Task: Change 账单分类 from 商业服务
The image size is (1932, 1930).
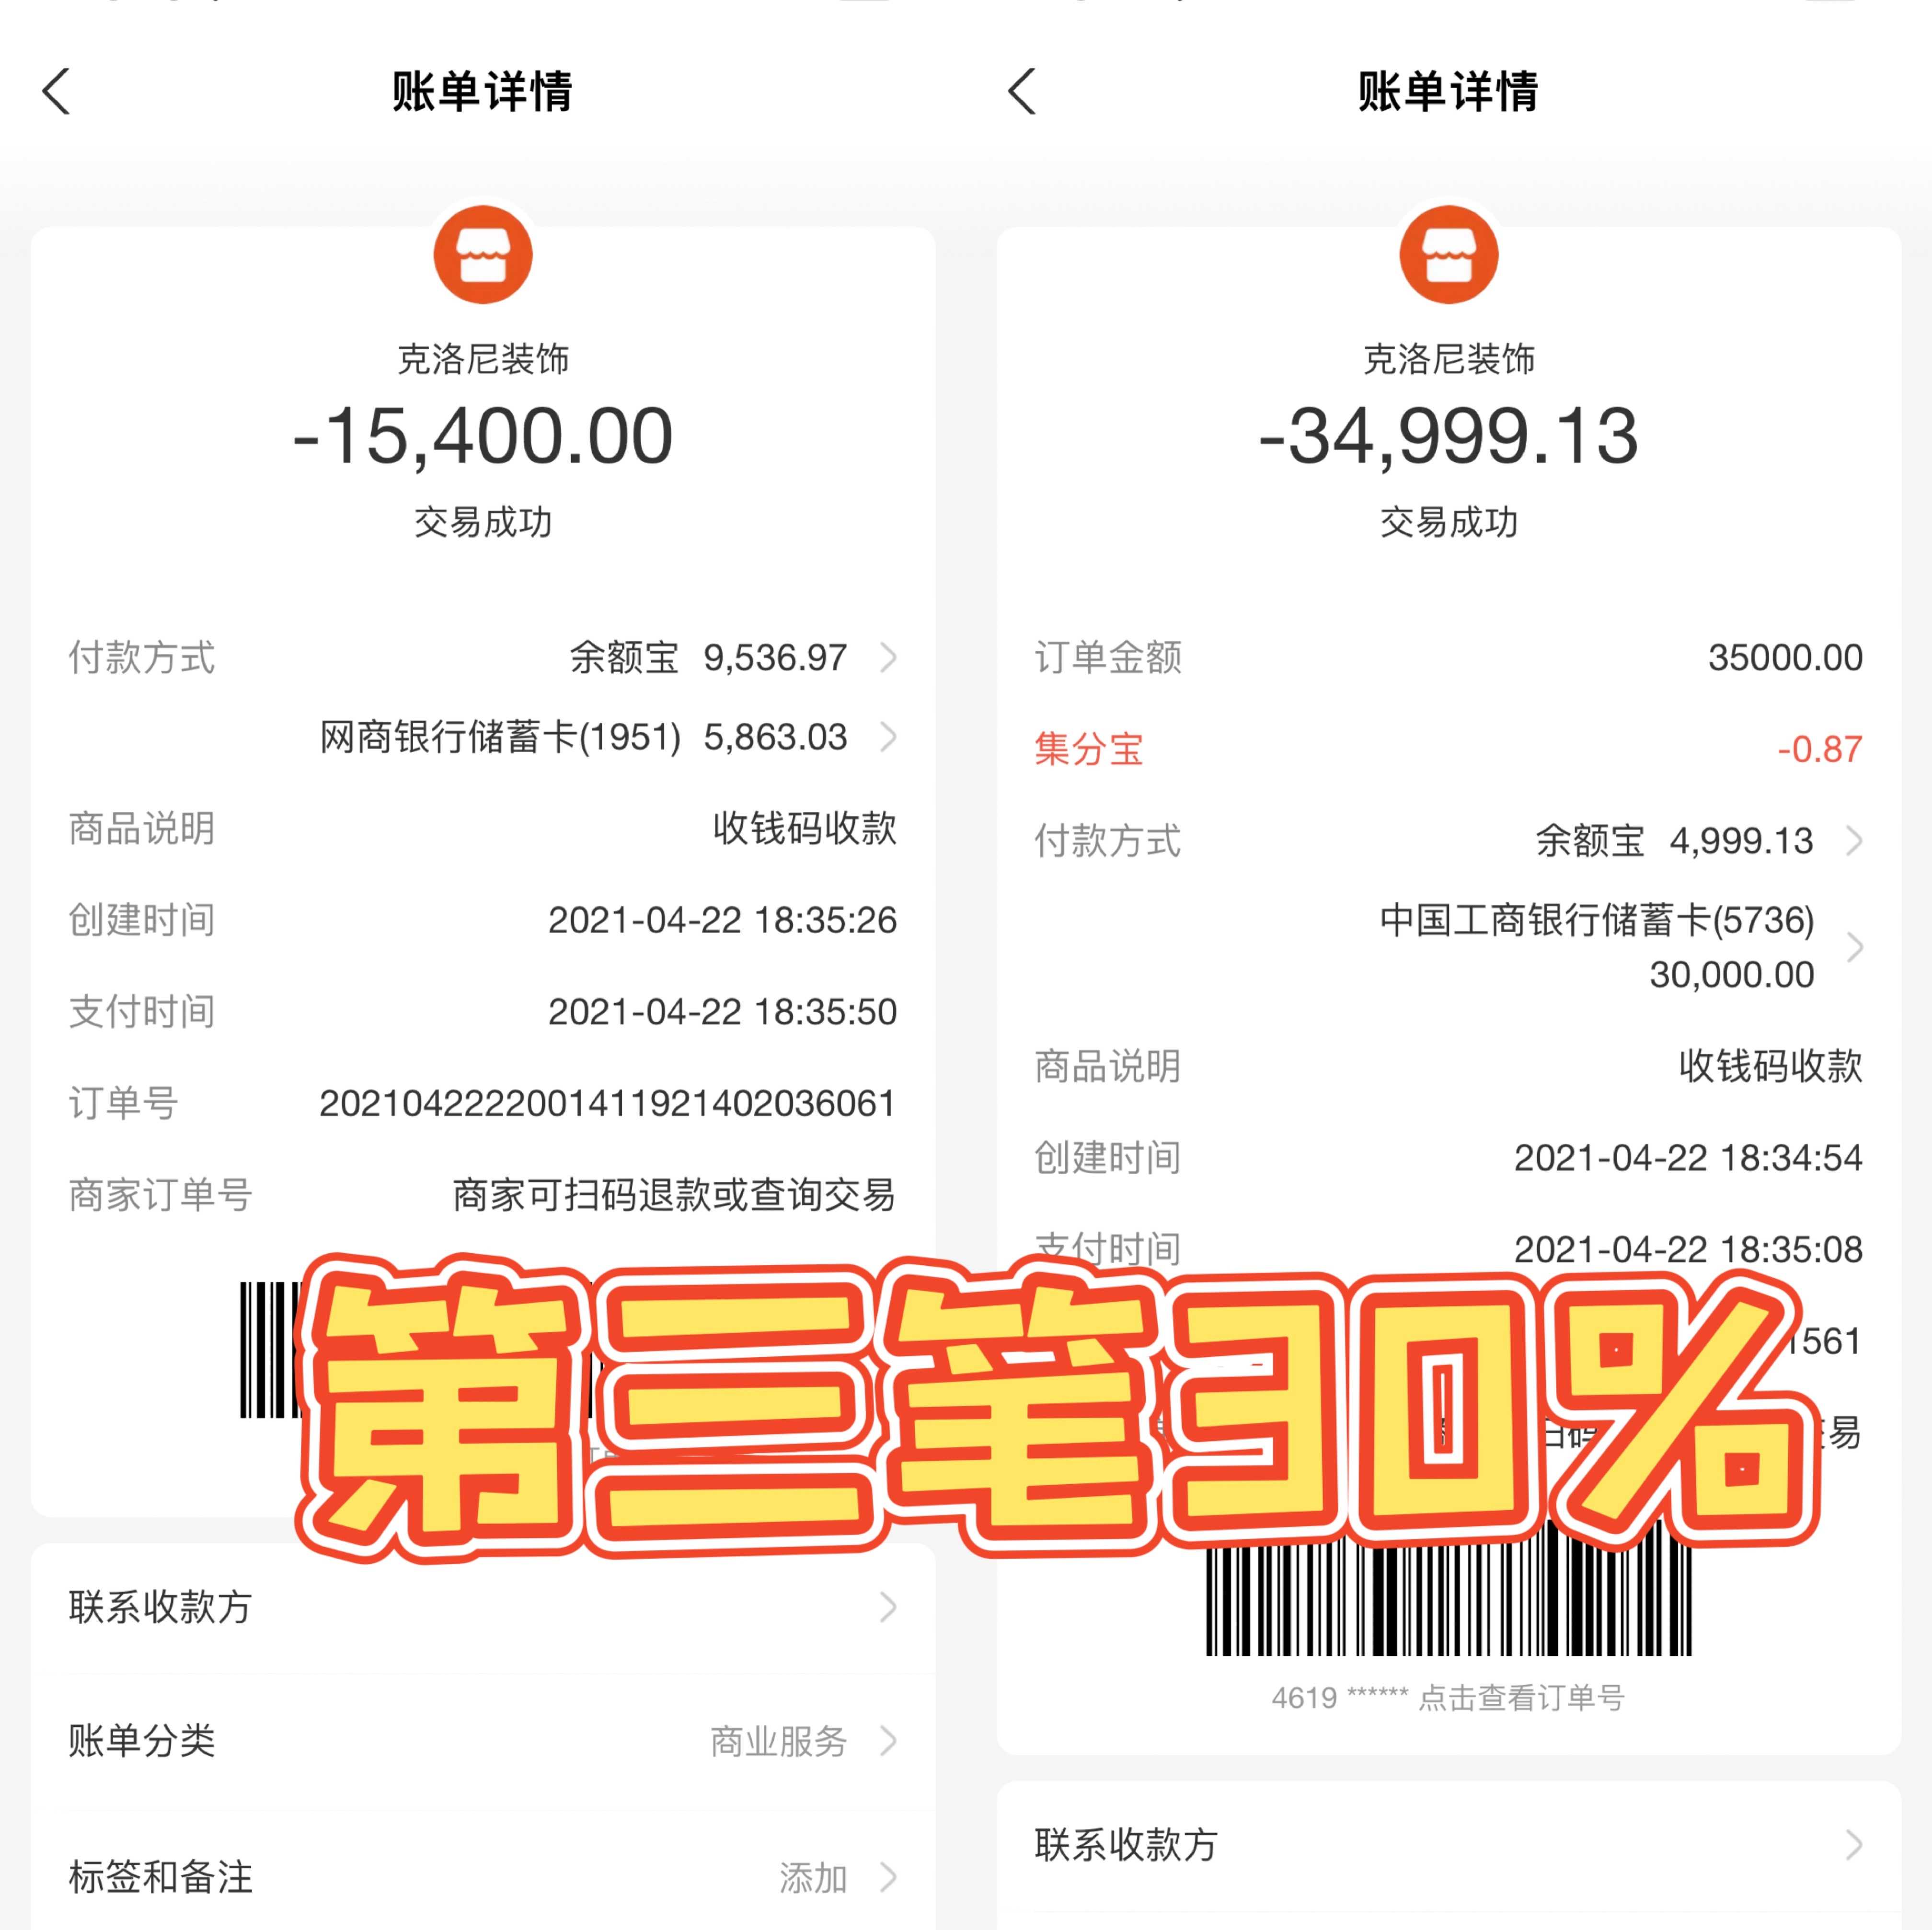Action: coord(483,1741)
